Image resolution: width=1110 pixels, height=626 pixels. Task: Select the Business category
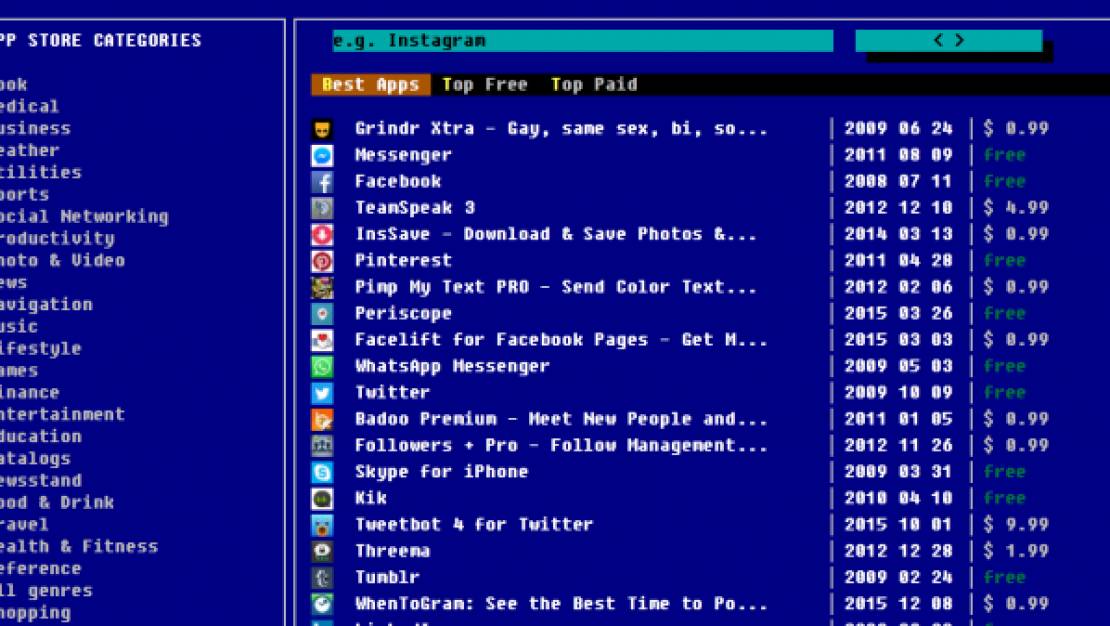[x=35, y=129]
